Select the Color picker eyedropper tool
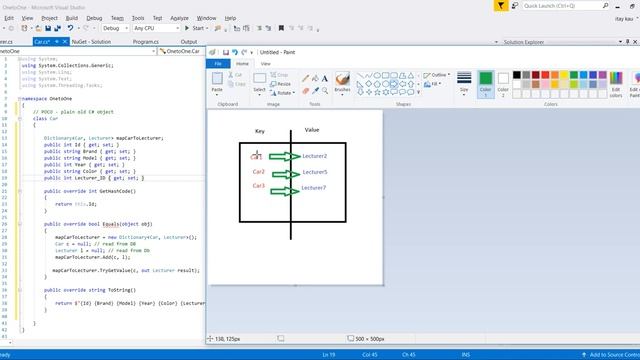This screenshot has width=640, height=360. (x=315, y=91)
